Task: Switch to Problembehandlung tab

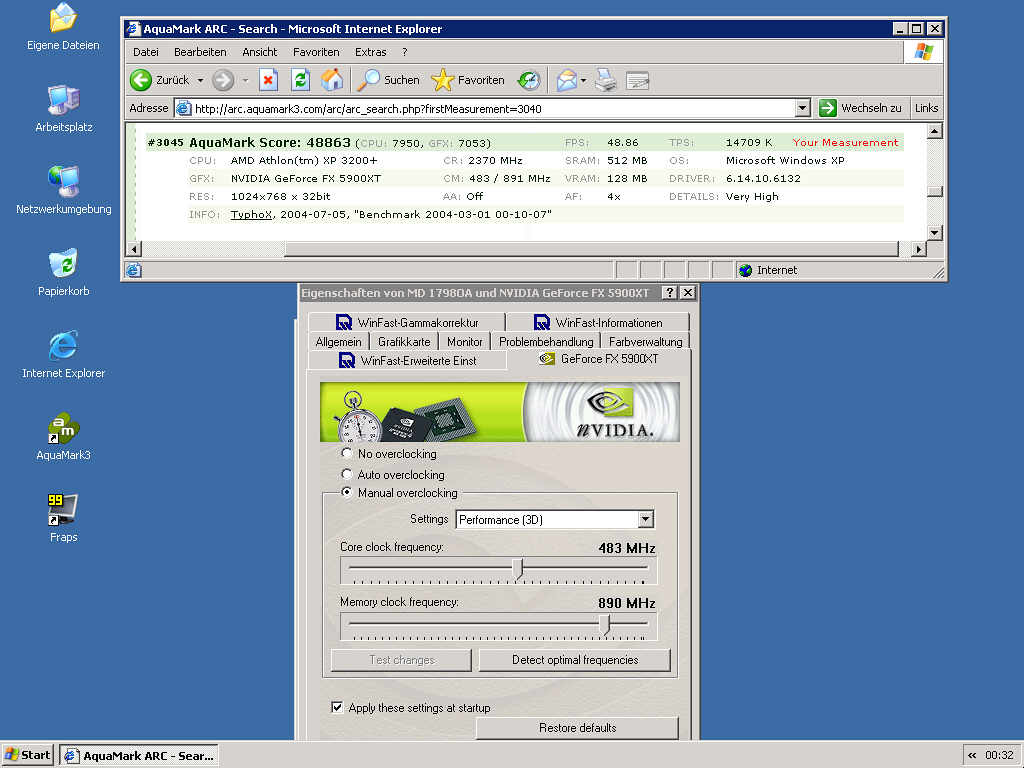Action: 546,342
